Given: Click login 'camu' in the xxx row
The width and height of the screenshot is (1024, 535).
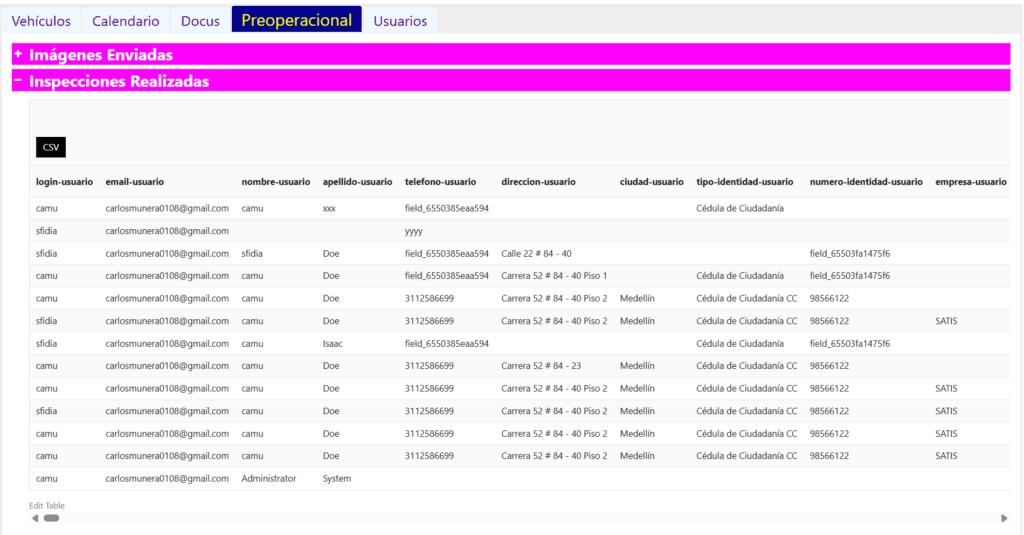Looking at the screenshot, I should click(46, 208).
